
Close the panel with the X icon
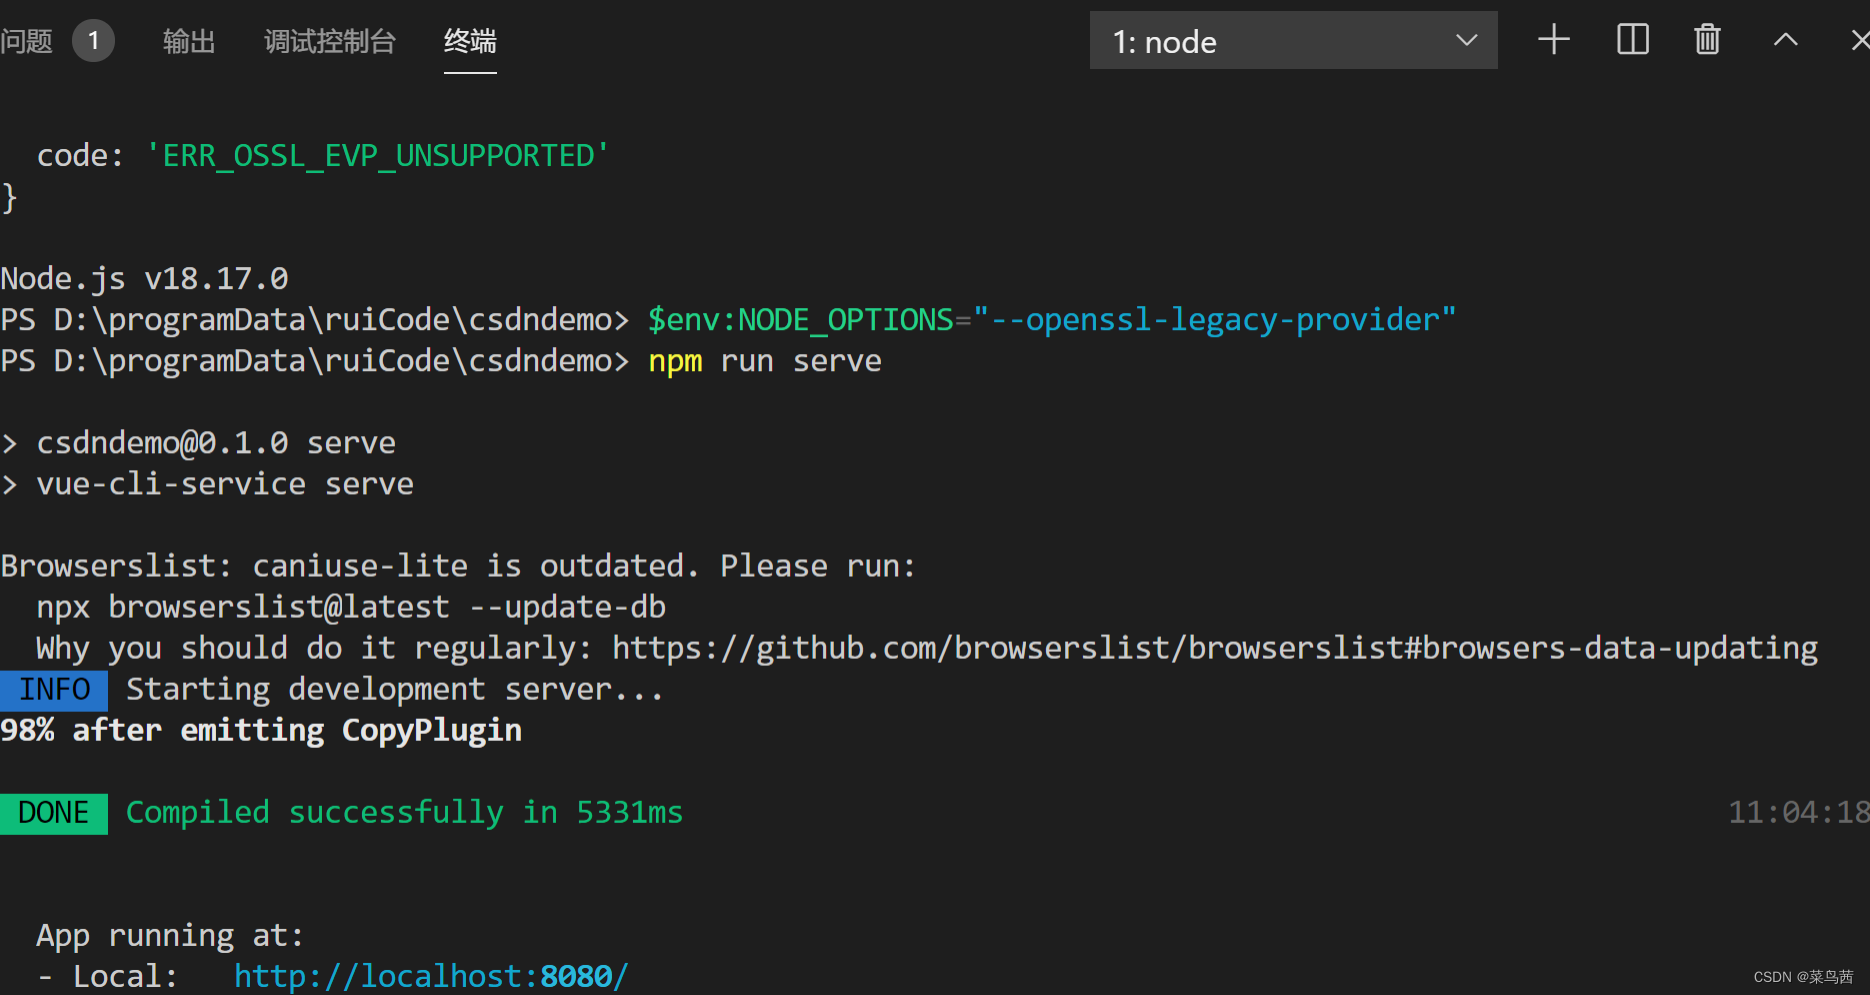coord(1858,40)
